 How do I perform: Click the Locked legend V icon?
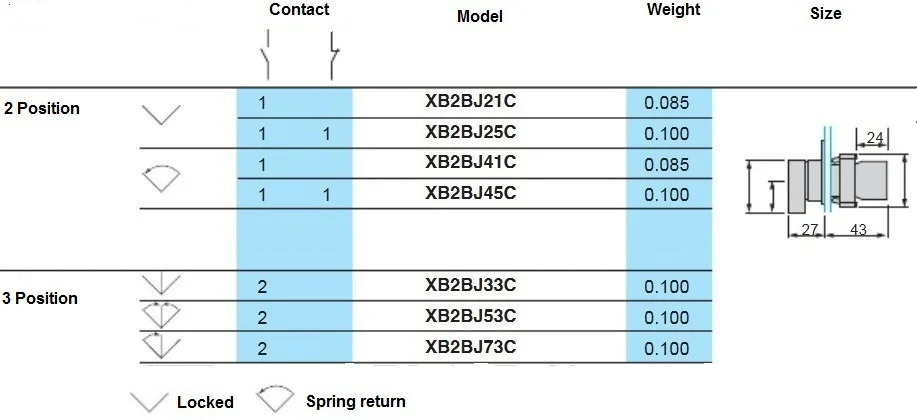click(x=149, y=402)
